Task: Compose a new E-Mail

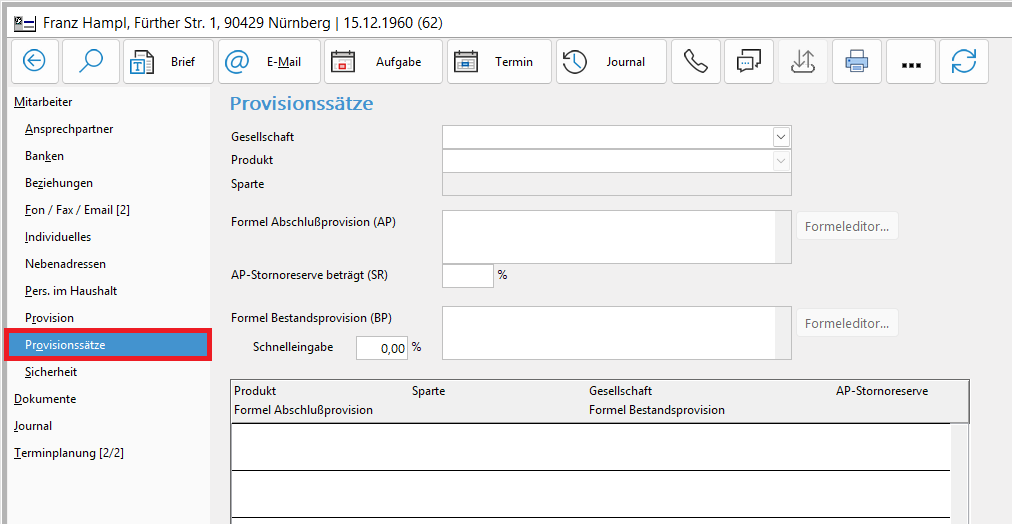Action: click(269, 62)
